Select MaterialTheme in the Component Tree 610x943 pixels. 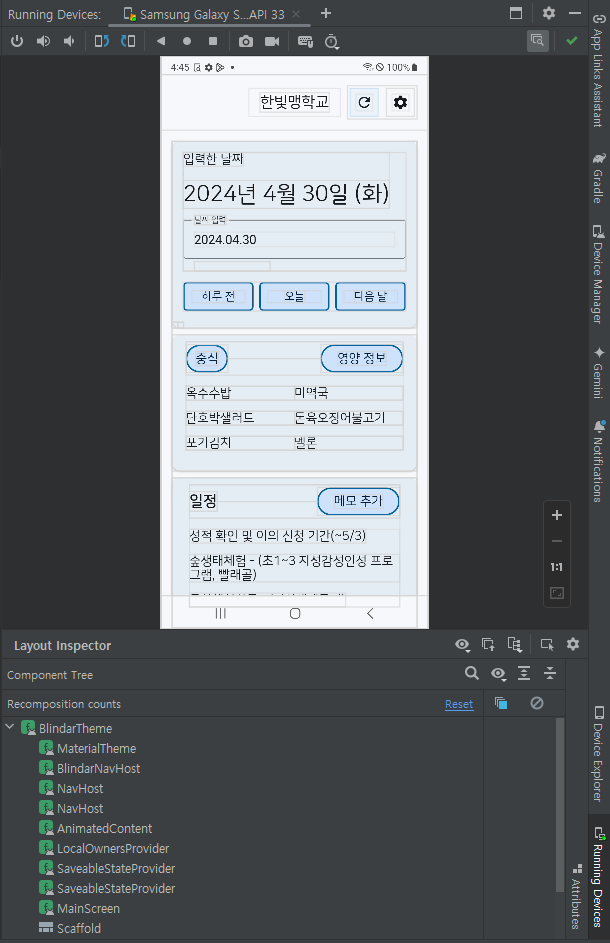pyautogui.click(x=96, y=749)
